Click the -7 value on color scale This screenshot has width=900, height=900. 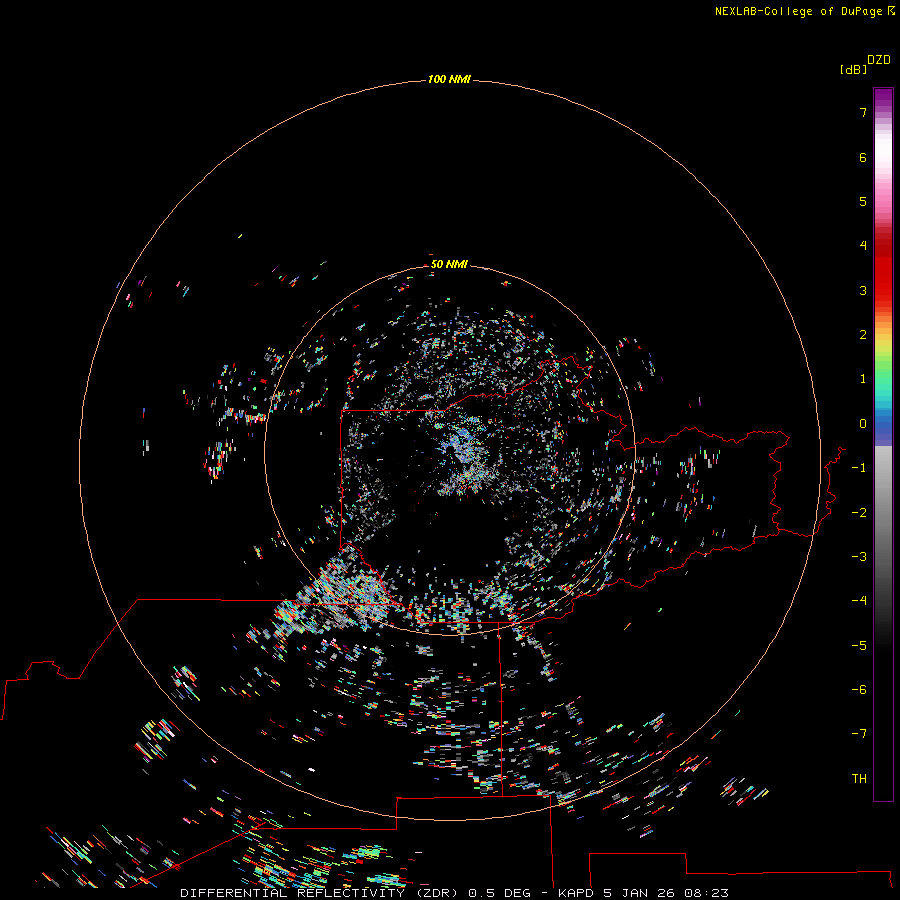tap(859, 734)
